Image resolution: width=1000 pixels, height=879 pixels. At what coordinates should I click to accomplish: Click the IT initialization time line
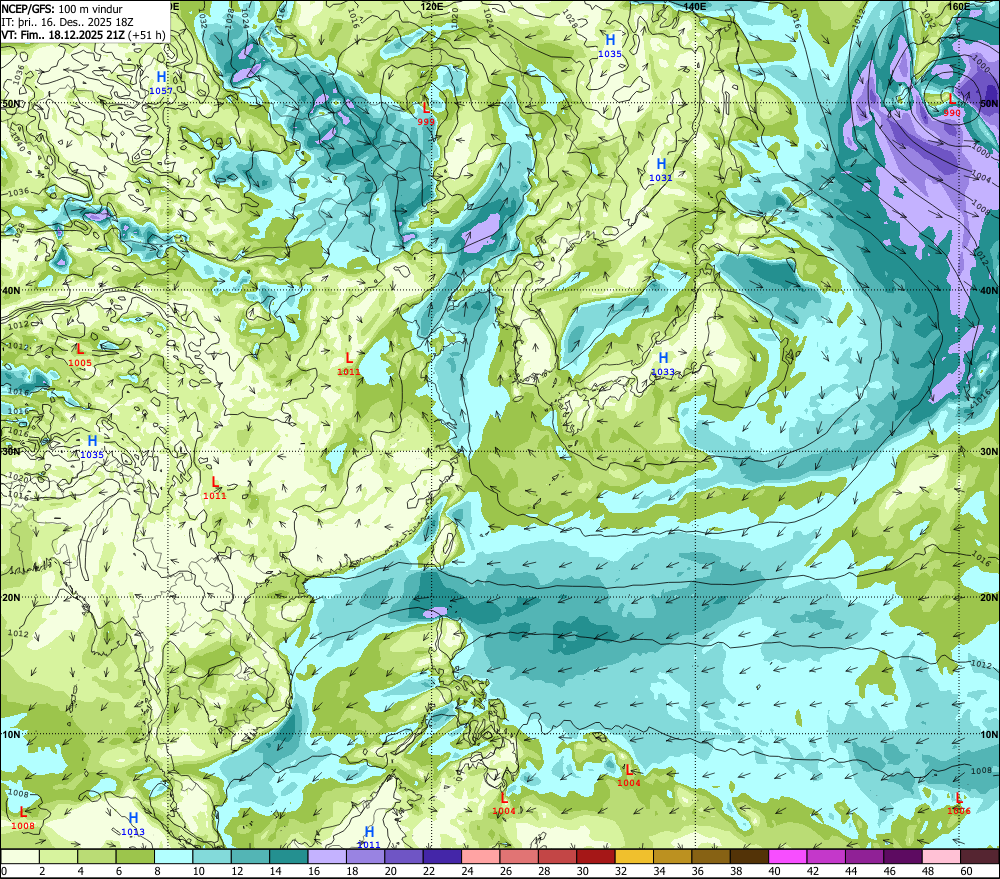[68, 22]
